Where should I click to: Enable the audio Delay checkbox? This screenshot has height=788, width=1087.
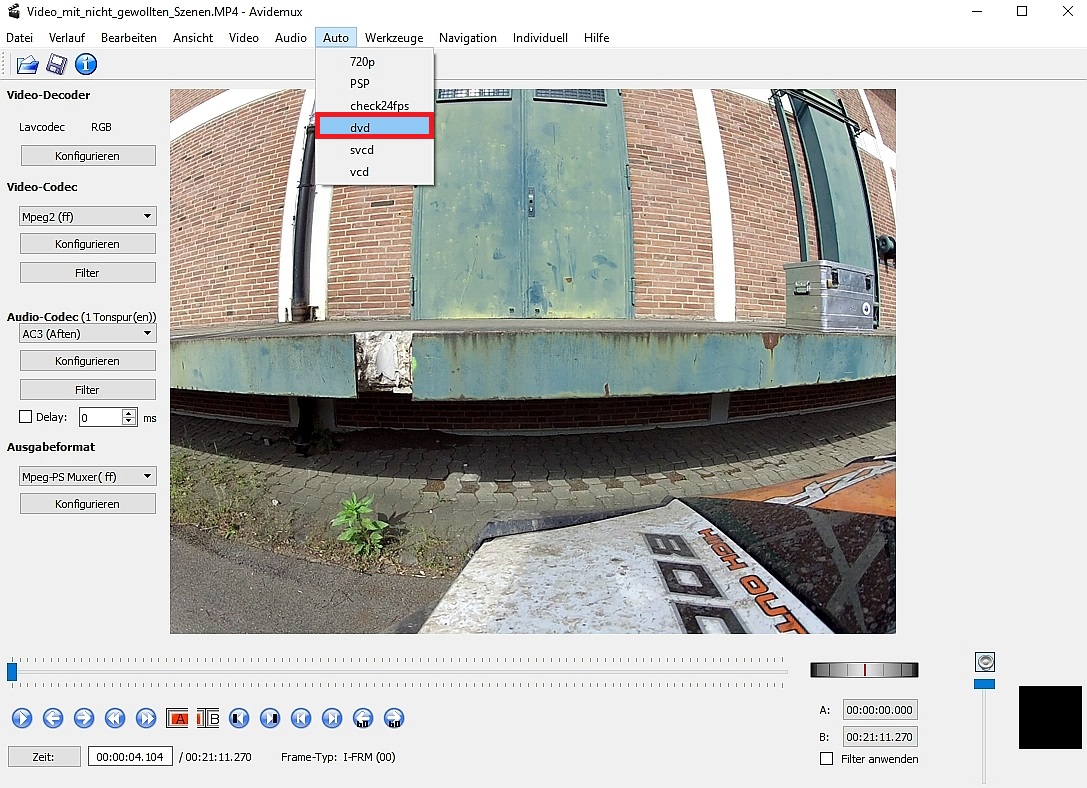26,417
